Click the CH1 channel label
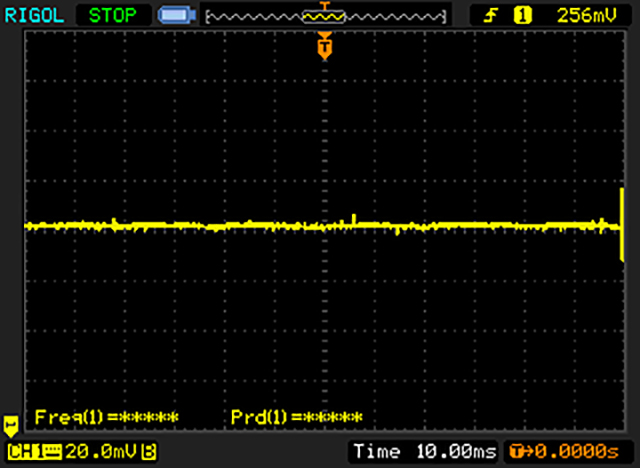The width and height of the screenshot is (640, 468). (34, 452)
